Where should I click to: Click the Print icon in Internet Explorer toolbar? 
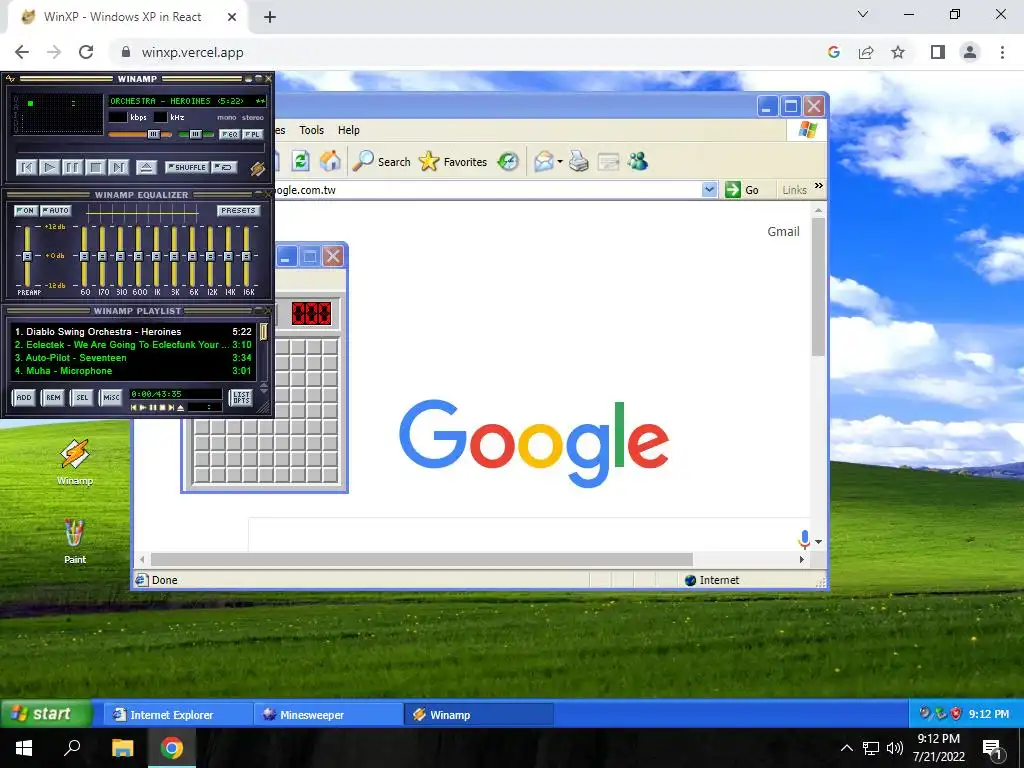pyautogui.click(x=579, y=161)
